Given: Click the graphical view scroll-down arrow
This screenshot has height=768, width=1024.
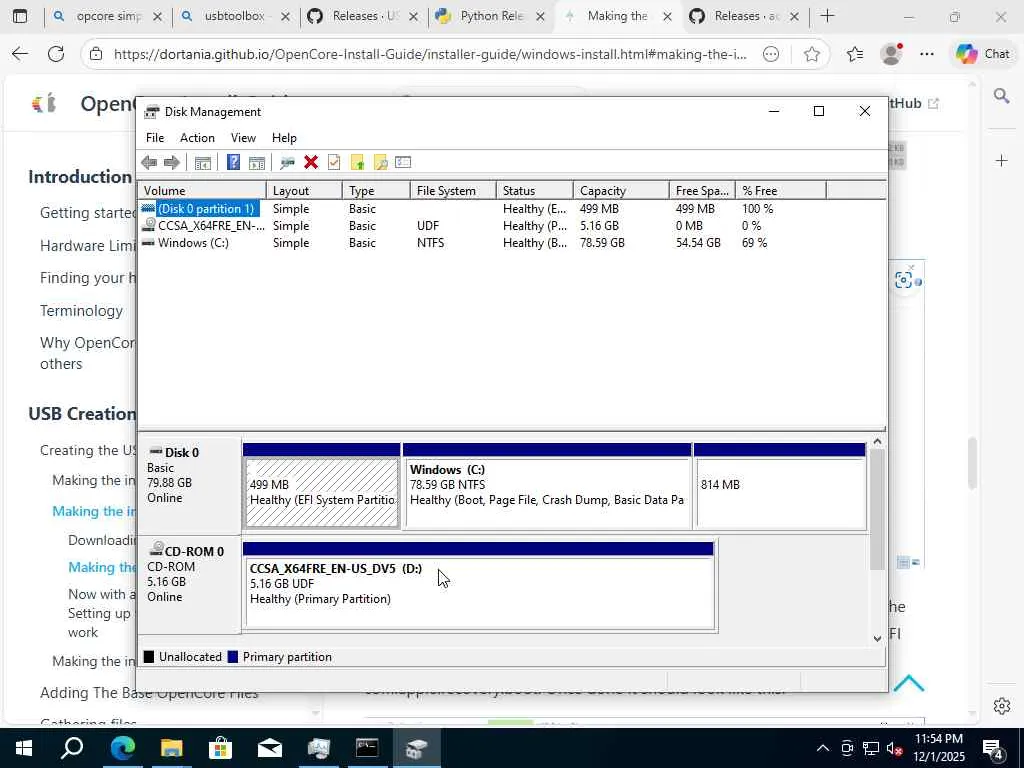Looking at the screenshot, I should [877, 639].
